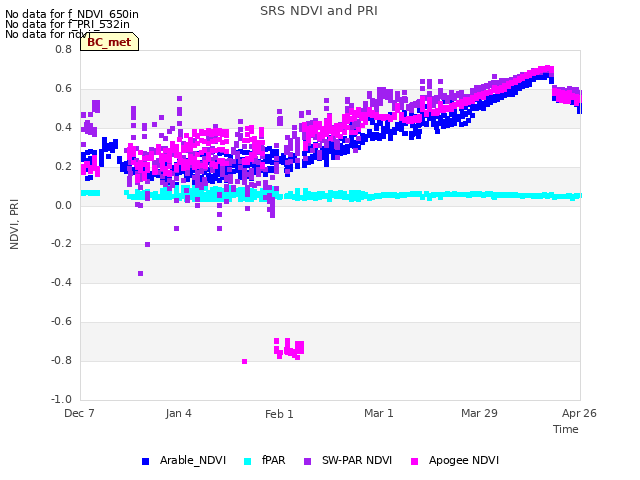
Task: Click the -0.4 y-axis tick label
Action: coord(61,282)
